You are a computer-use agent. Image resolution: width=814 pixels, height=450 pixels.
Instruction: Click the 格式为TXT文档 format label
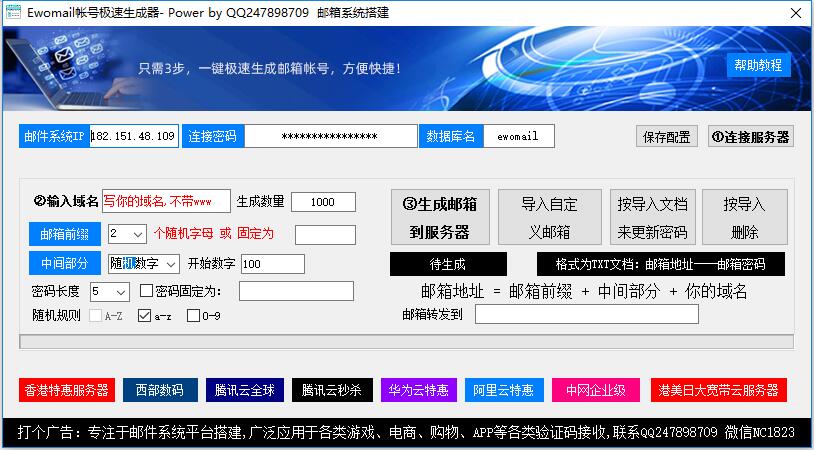(x=661, y=264)
